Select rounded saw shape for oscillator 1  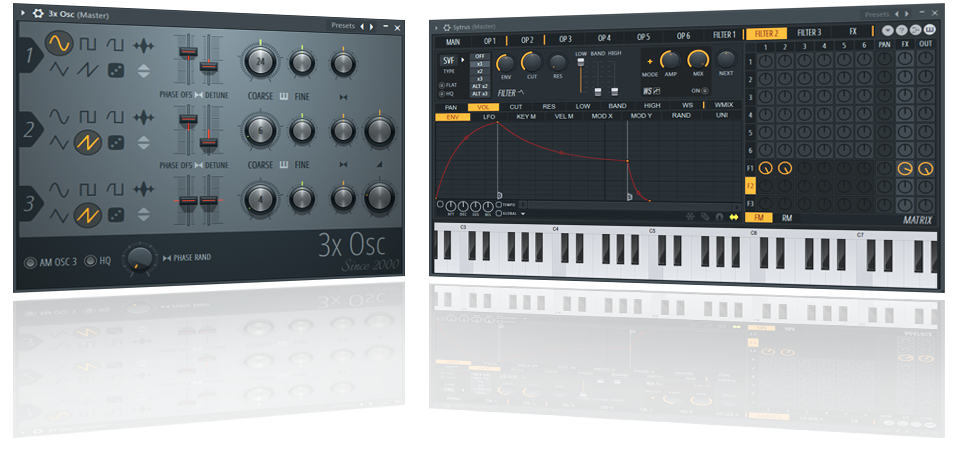(x=115, y=45)
